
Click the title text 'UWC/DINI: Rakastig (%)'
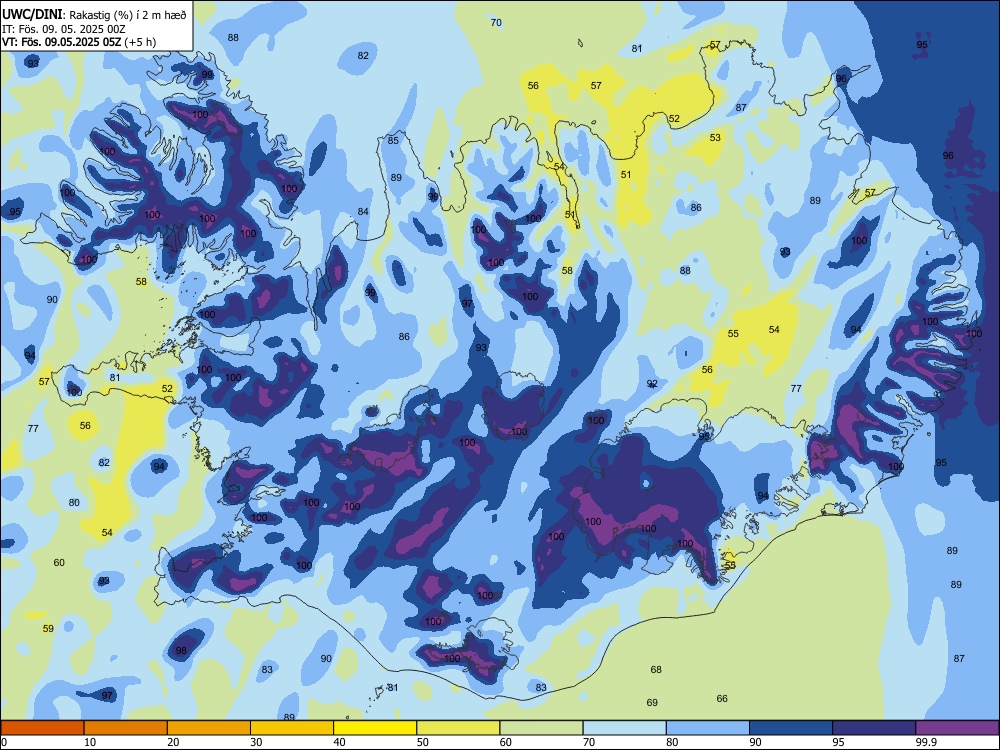(x=68, y=15)
